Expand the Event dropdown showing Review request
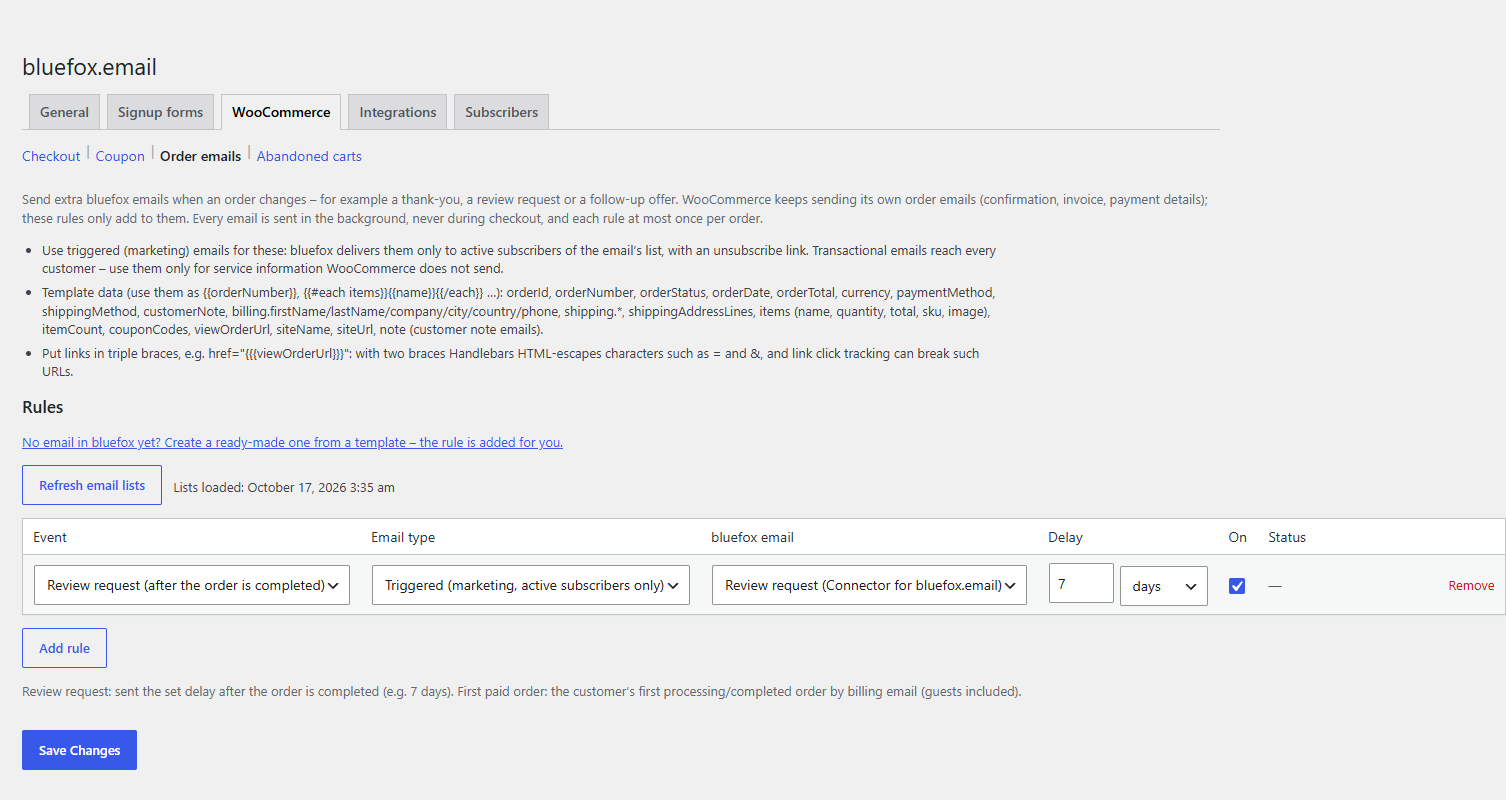The height and width of the screenshot is (800, 1506). (192, 585)
